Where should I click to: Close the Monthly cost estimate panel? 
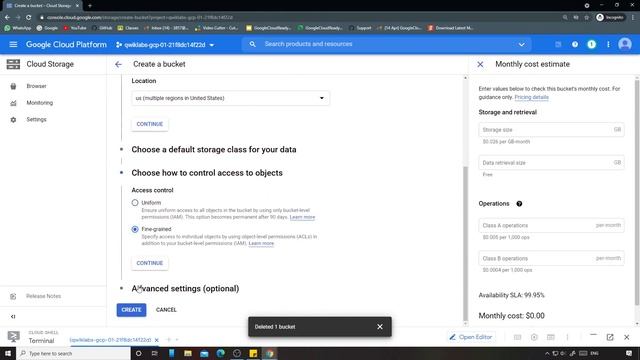[480, 64]
